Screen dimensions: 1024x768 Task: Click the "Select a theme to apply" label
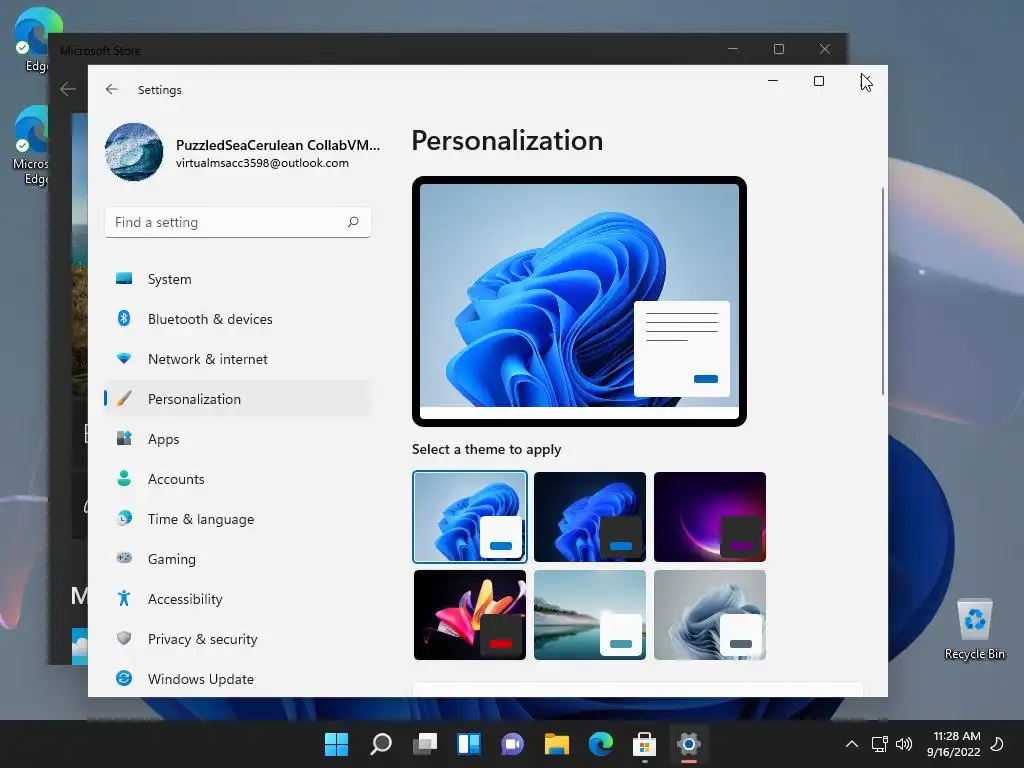[x=487, y=449]
